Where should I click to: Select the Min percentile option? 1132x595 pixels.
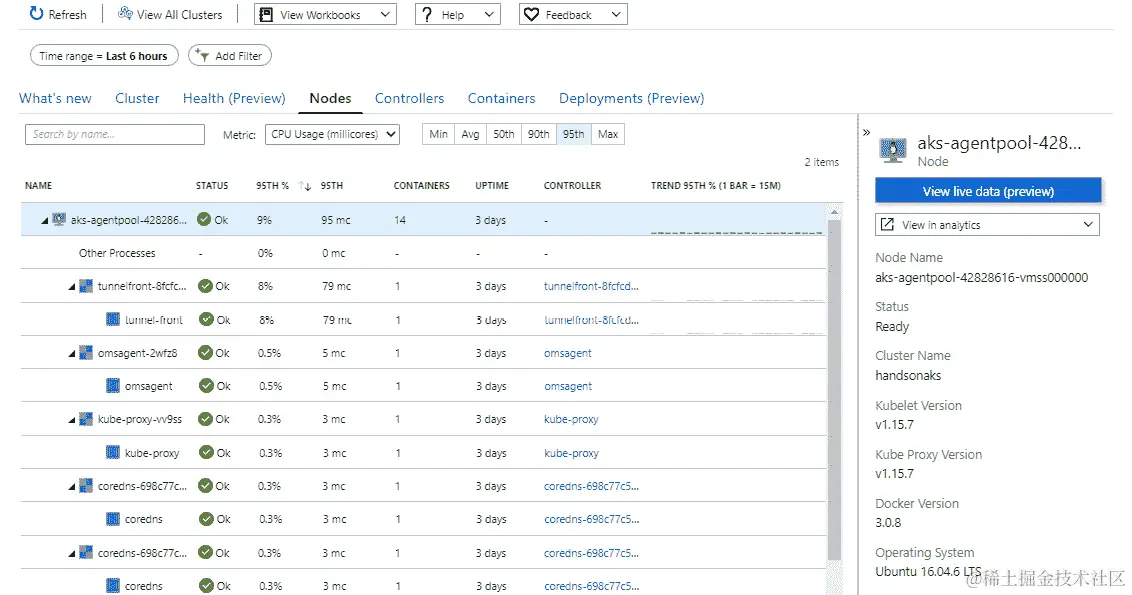(438, 134)
